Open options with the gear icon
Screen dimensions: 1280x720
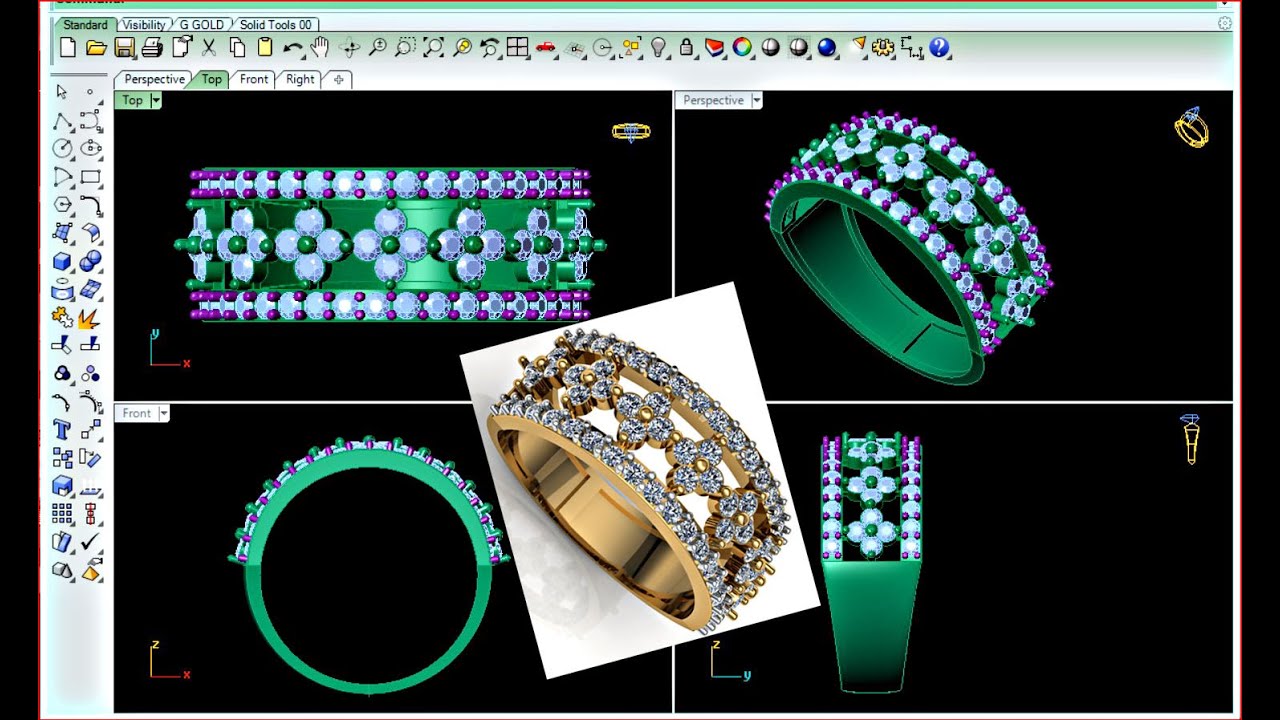(882, 47)
